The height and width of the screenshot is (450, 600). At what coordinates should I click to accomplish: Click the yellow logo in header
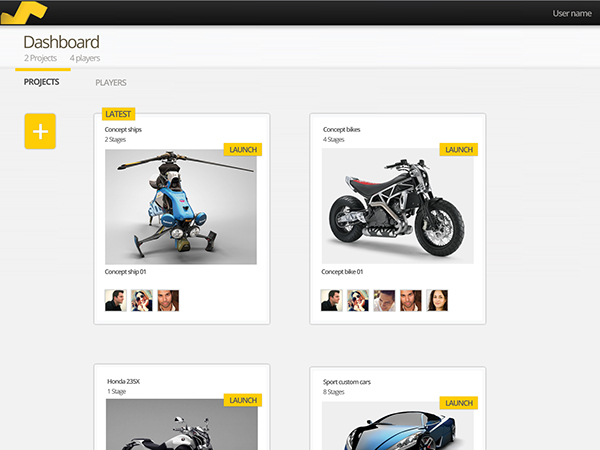click(x=24, y=13)
